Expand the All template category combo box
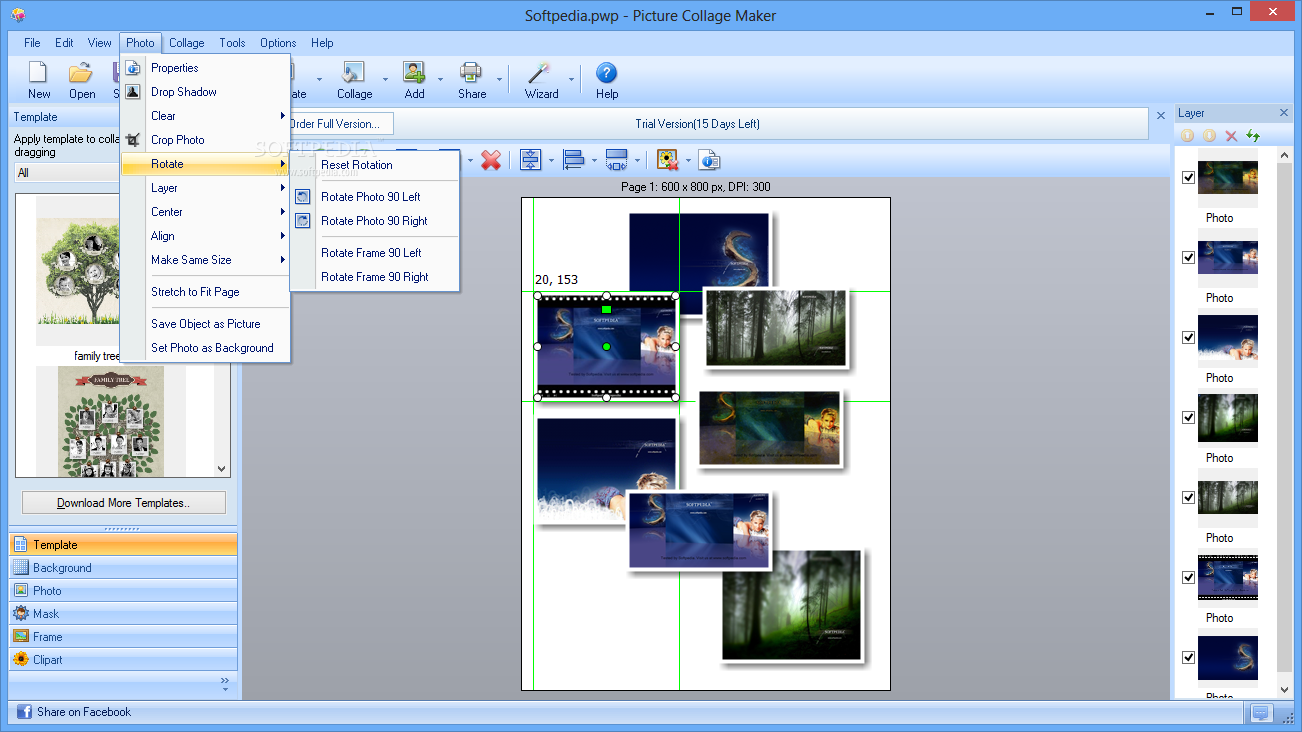This screenshot has width=1302, height=732. [69, 173]
